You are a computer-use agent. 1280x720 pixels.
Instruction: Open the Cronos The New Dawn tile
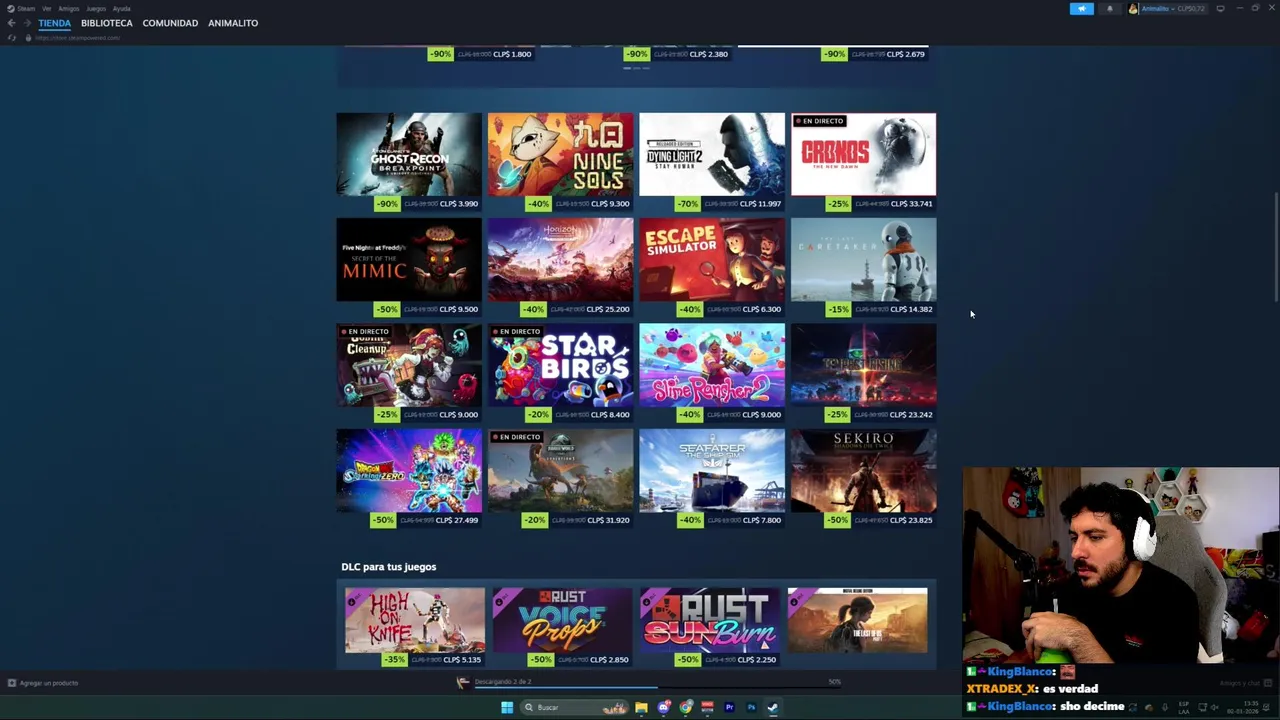tap(863, 154)
